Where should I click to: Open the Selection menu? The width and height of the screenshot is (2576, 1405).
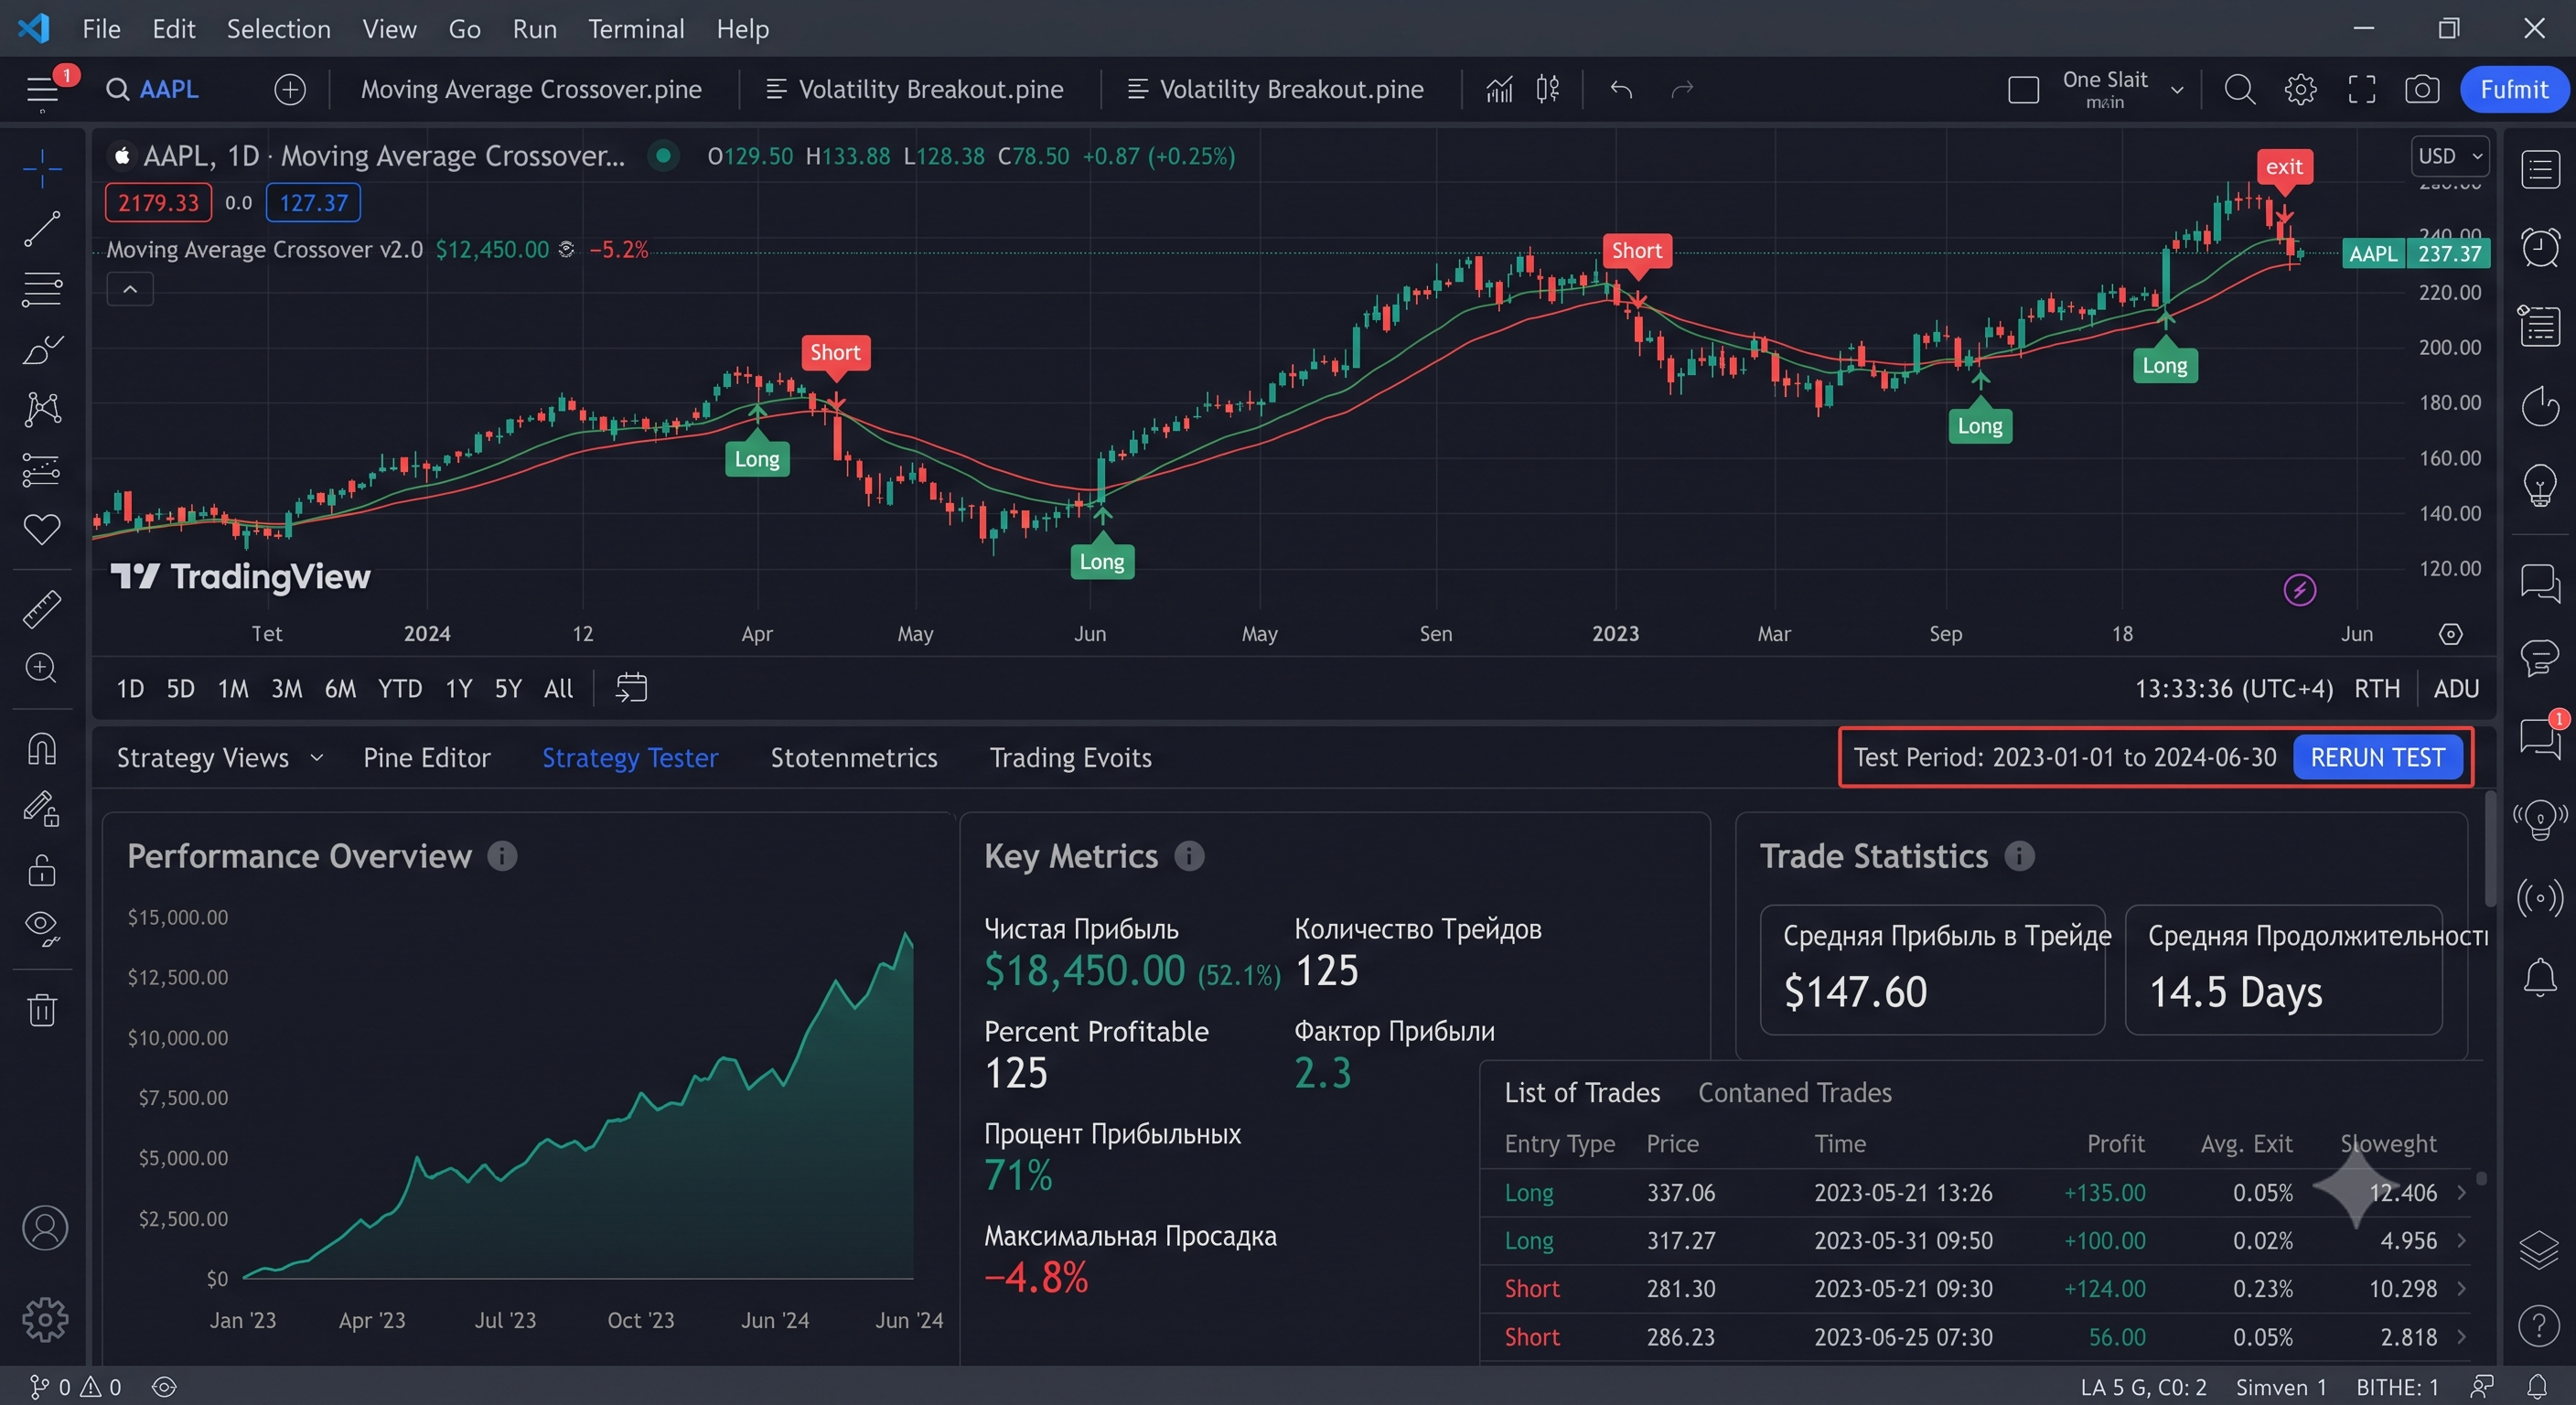click(278, 29)
